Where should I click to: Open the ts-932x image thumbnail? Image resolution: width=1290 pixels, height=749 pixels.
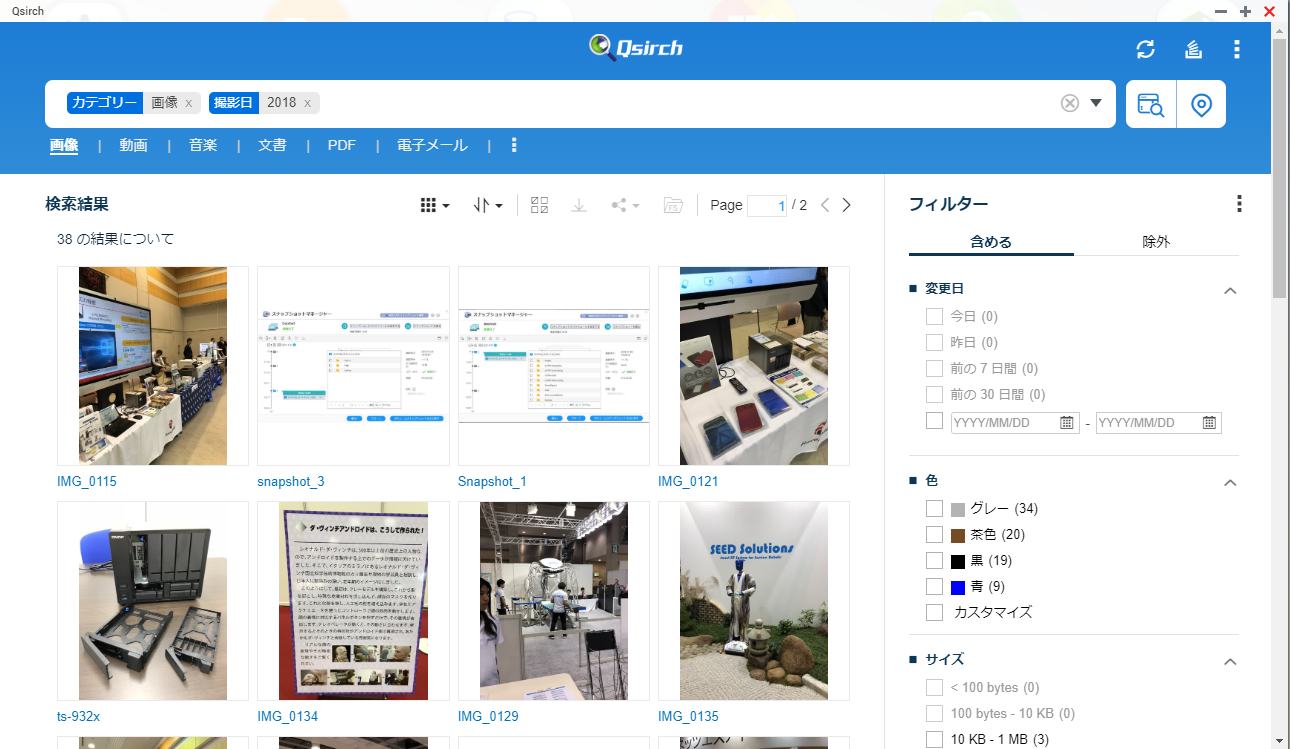[x=152, y=600]
